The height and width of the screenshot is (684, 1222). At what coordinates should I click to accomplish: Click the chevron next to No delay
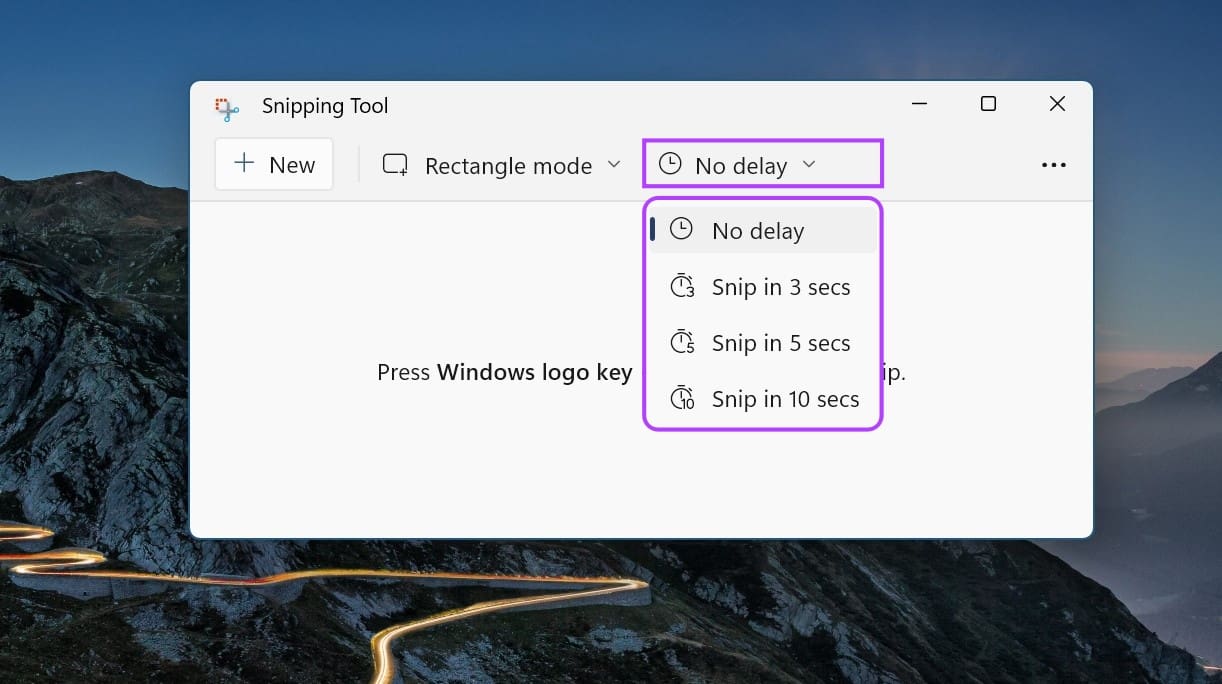pyautogui.click(x=810, y=165)
